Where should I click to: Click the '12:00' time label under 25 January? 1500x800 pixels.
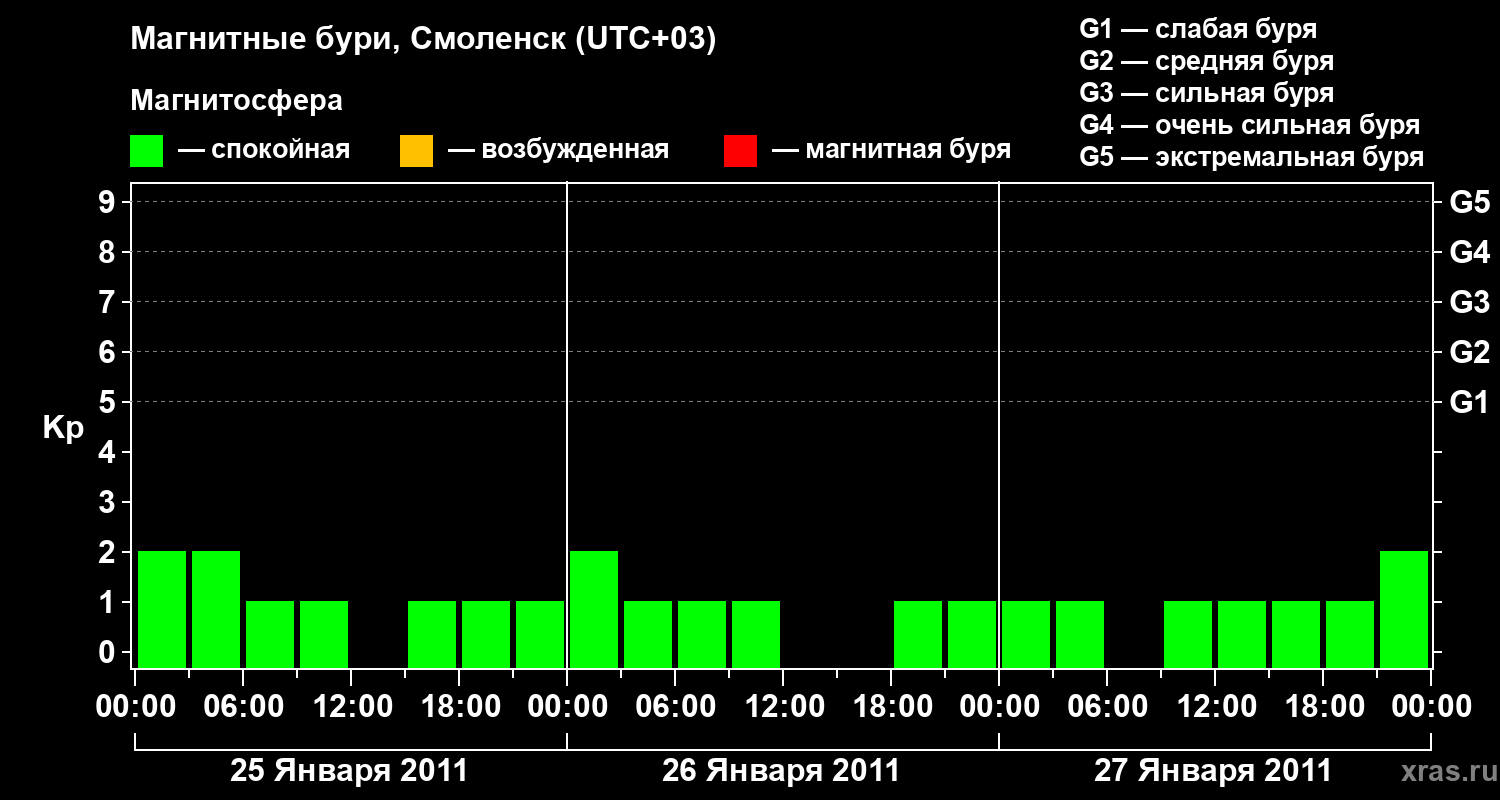(x=352, y=707)
